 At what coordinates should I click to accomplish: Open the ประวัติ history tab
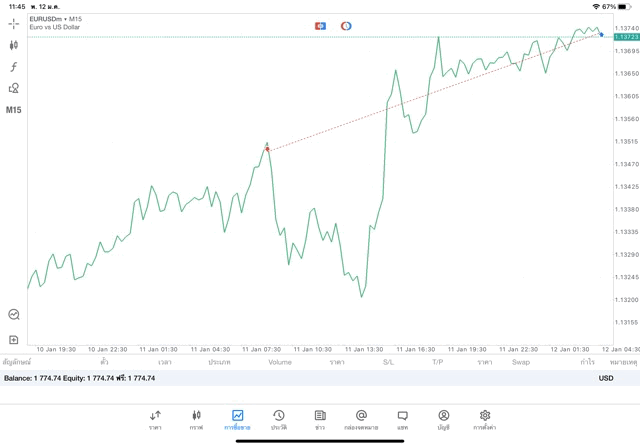pyautogui.click(x=279, y=419)
